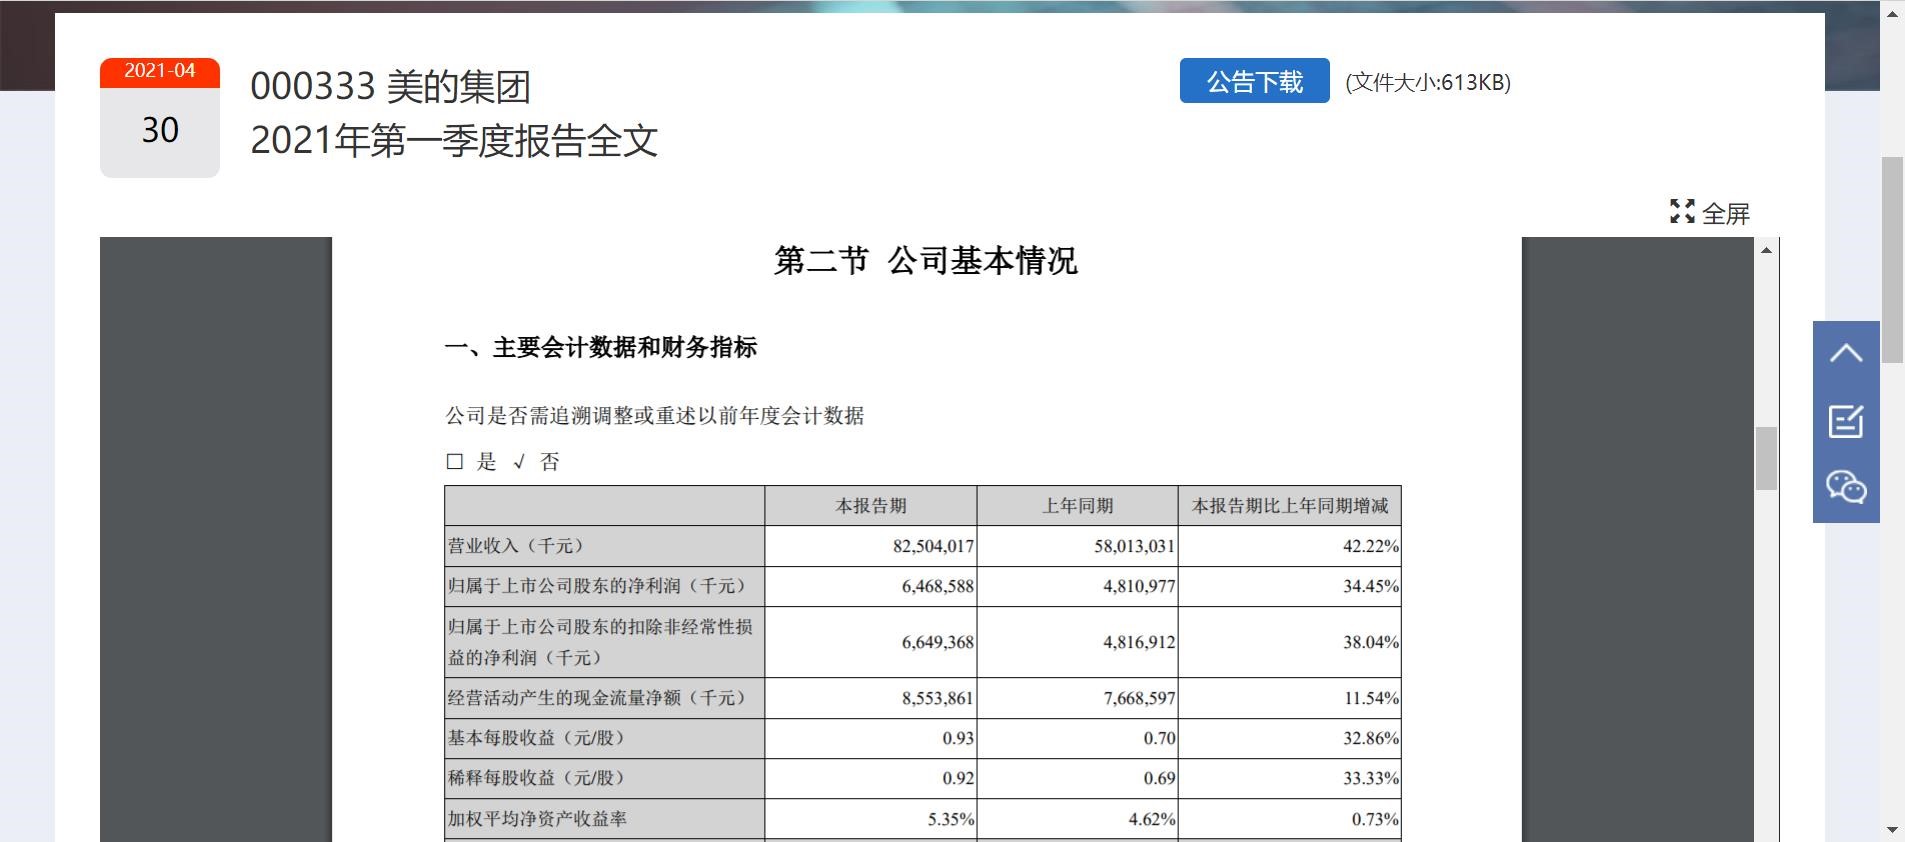The height and width of the screenshot is (842, 1905).
Task: Click the back-to-top arrow icon
Action: (1846, 354)
